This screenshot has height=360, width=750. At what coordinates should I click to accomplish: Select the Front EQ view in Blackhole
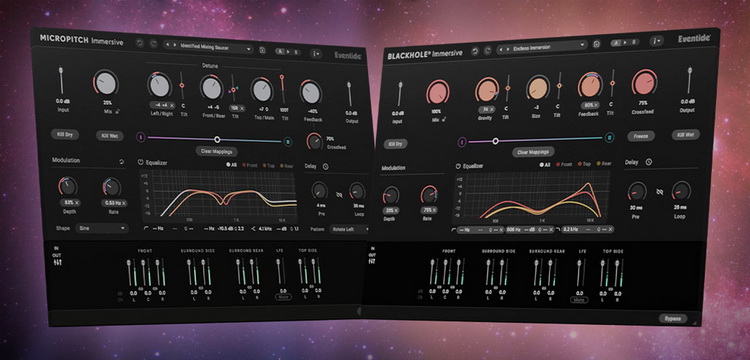[x=563, y=164]
